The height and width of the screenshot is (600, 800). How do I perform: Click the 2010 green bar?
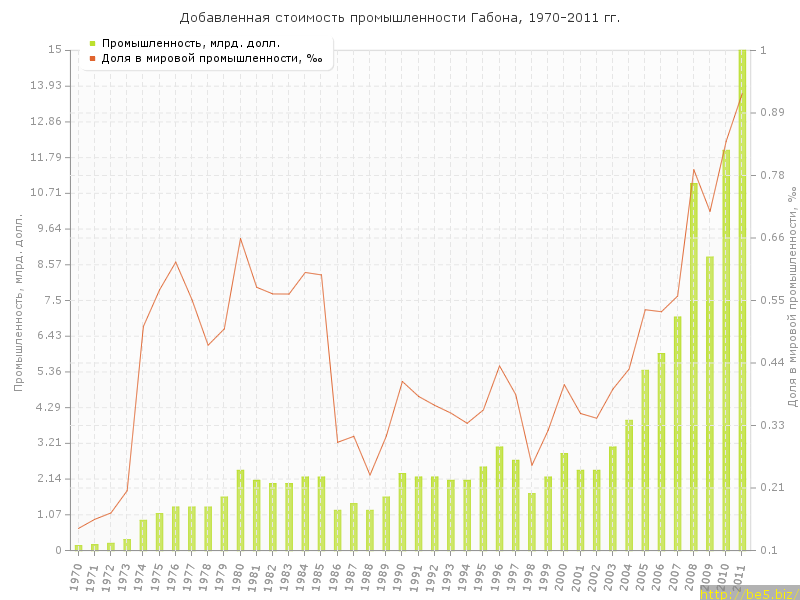pyautogui.click(x=726, y=350)
